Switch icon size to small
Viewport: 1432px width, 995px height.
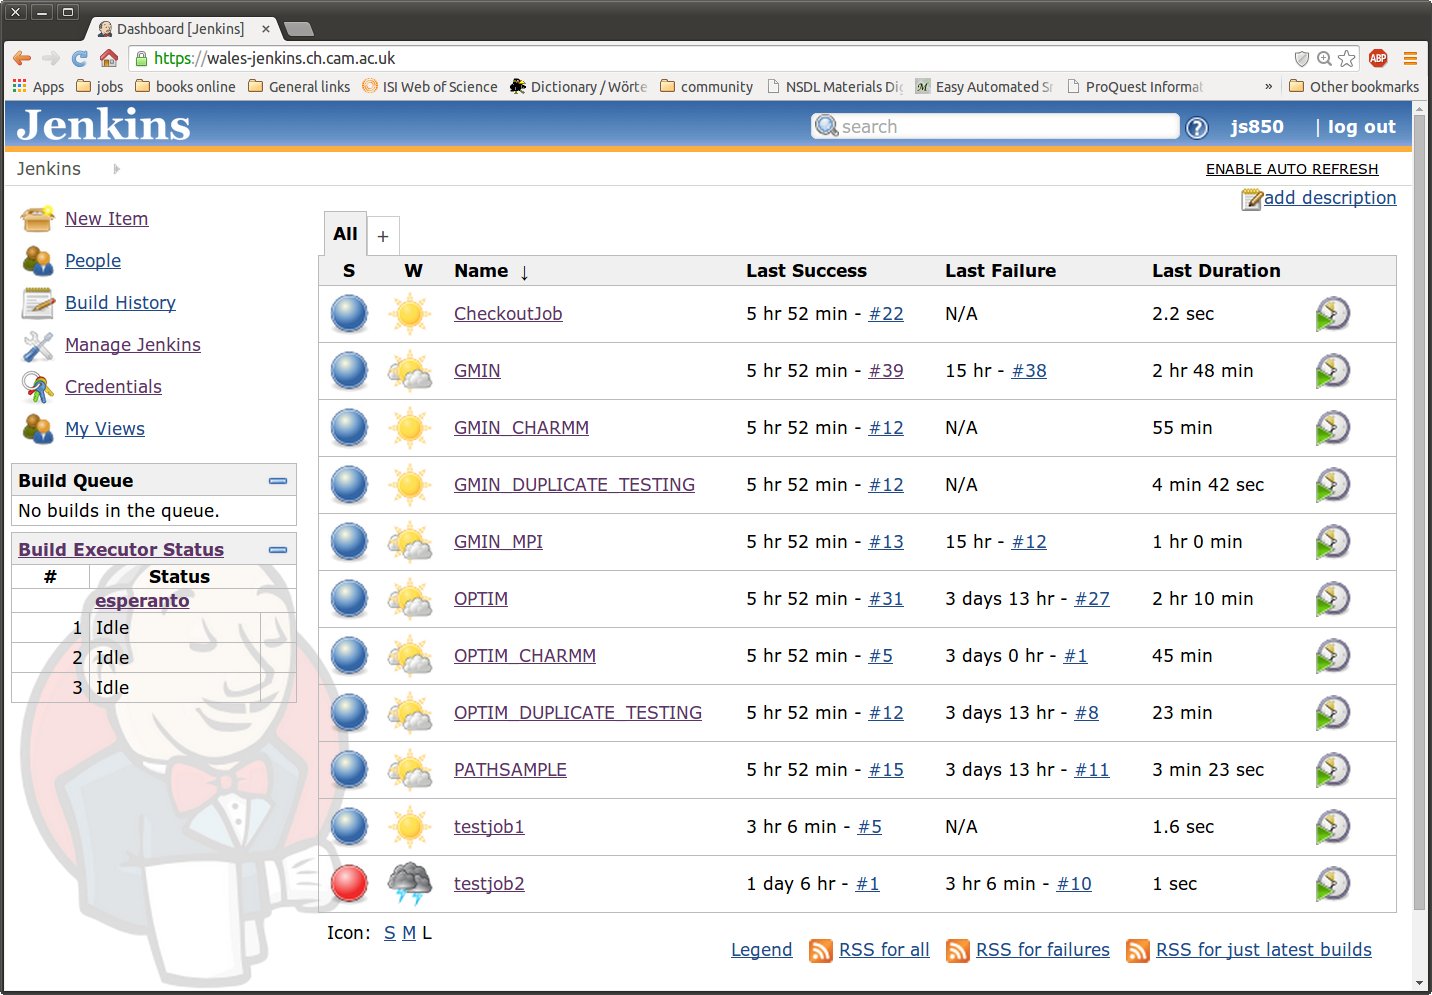click(x=389, y=933)
